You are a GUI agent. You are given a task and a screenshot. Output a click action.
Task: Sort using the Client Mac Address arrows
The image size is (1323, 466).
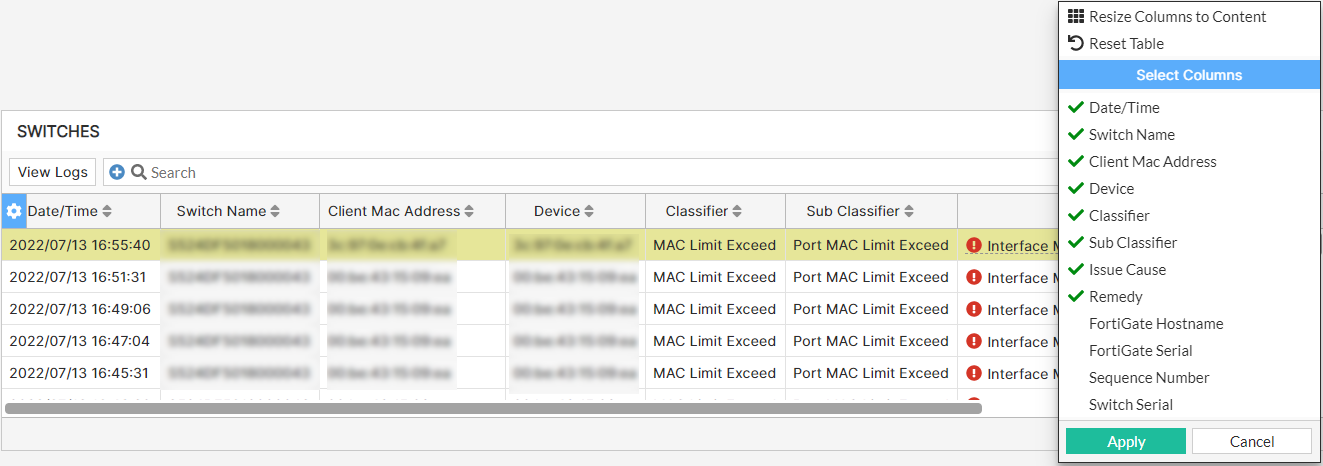(x=469, y=211)
